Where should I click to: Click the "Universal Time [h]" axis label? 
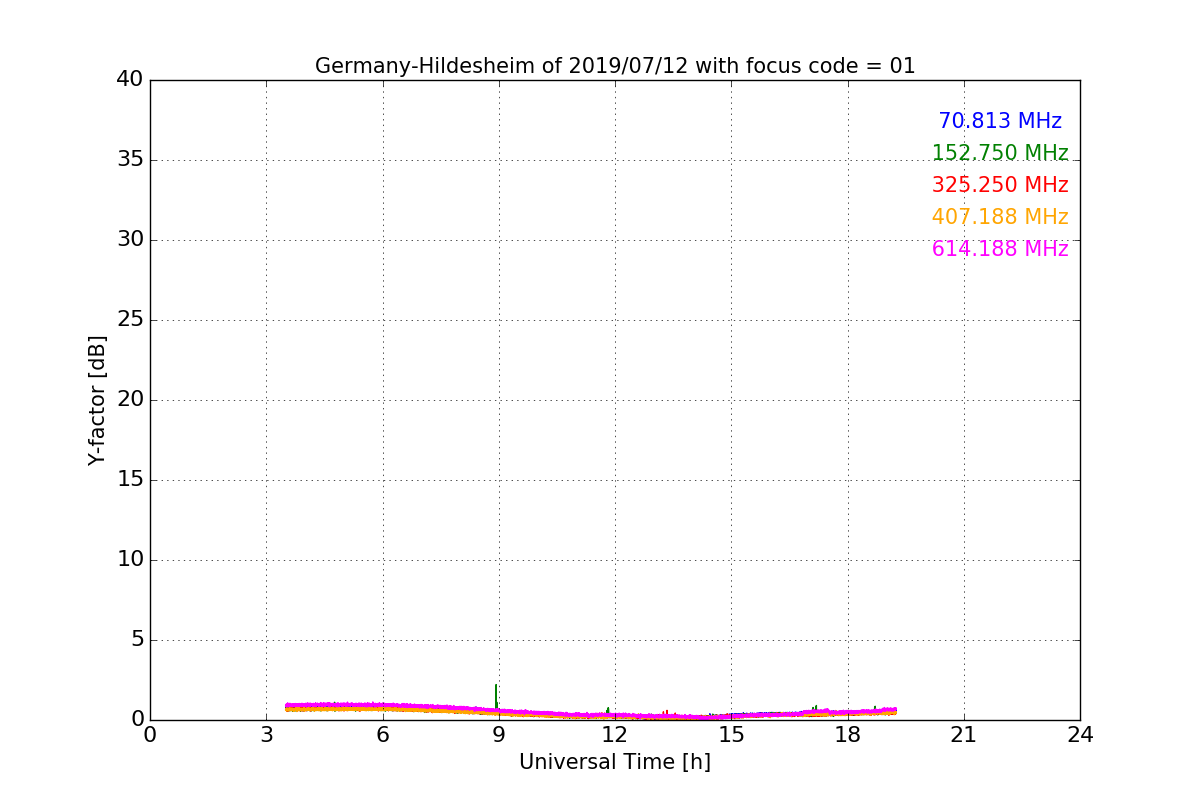coord(615,762)
